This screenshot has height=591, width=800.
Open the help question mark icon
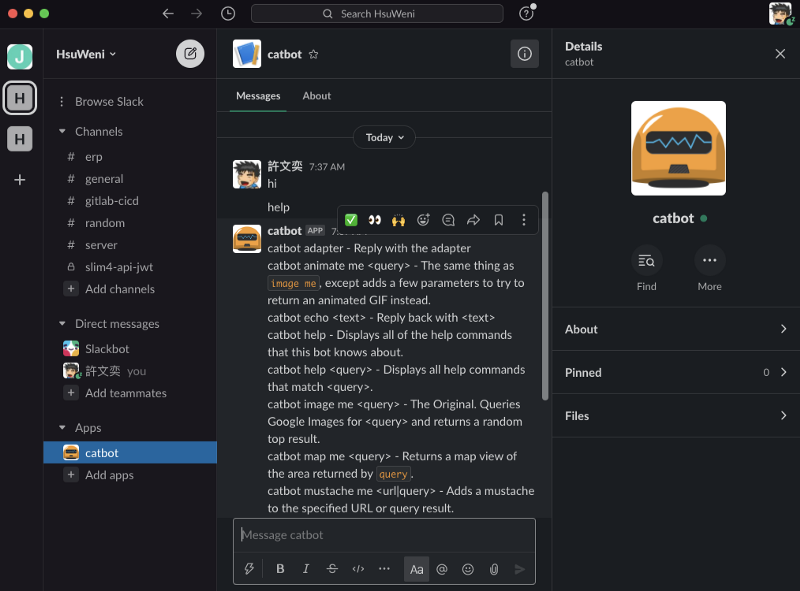(x=526, y=14)
